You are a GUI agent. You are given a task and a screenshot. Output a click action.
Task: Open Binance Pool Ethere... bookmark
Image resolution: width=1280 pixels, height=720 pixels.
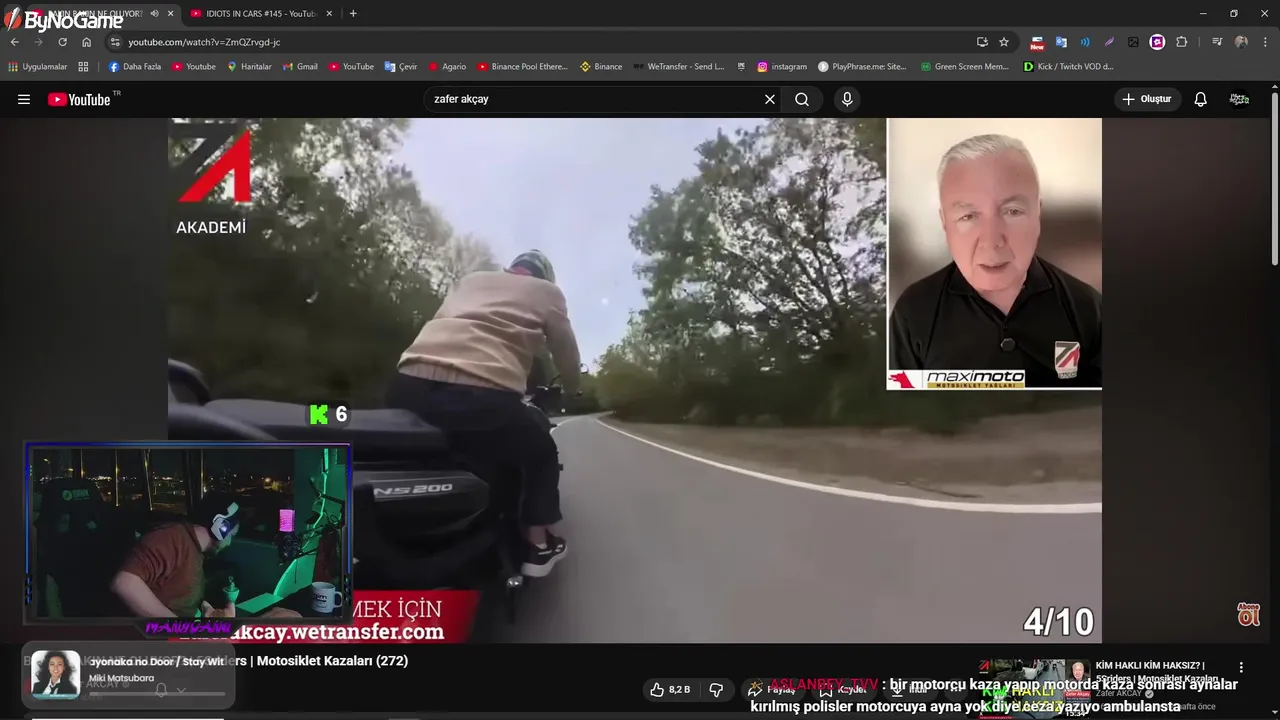click(x=522, y=67)
